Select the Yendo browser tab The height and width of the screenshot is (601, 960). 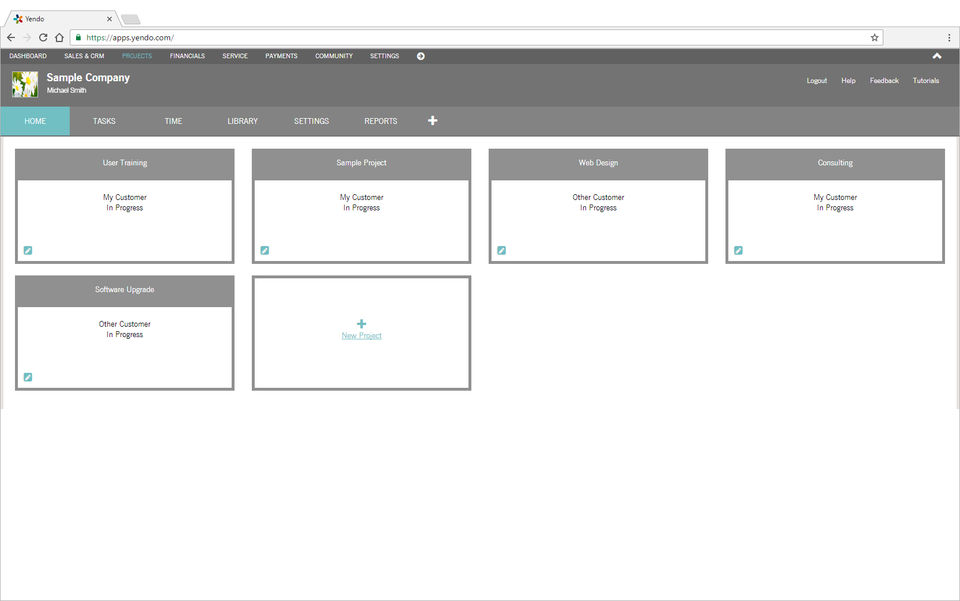(61, 19)
